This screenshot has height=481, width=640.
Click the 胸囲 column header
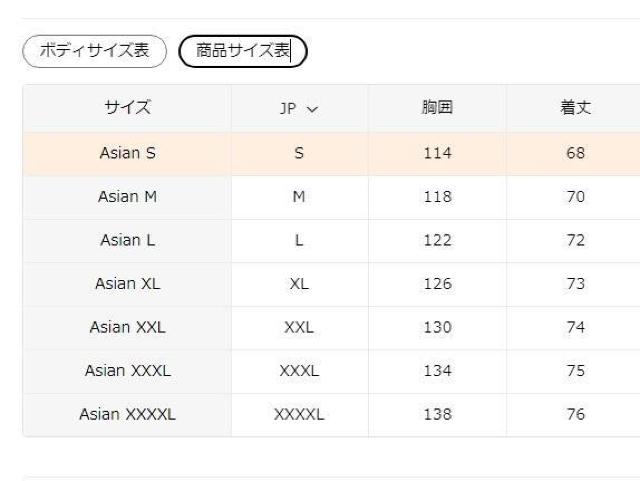coord(437,108)
